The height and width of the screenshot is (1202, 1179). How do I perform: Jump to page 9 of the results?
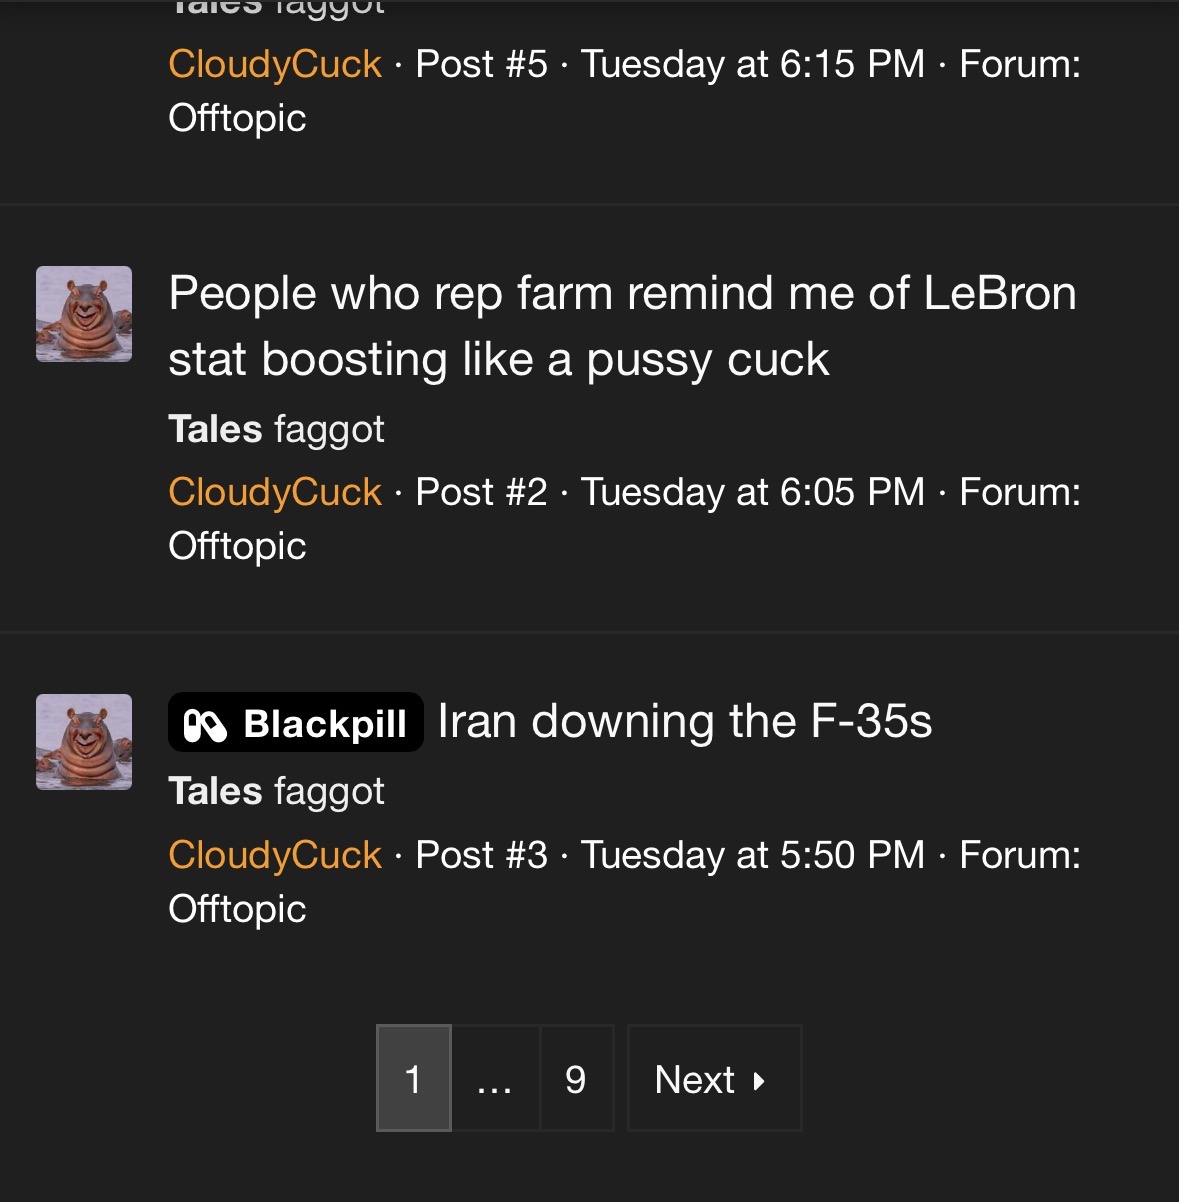point(576,1079)
